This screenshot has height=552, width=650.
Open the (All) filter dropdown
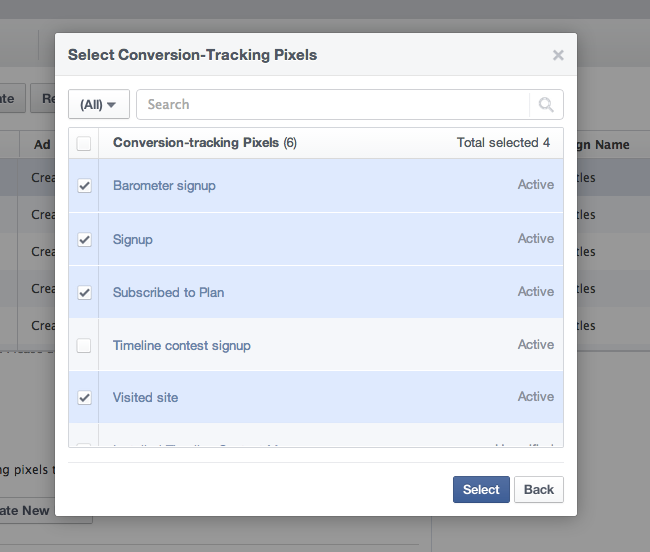[x=99, y=104]
